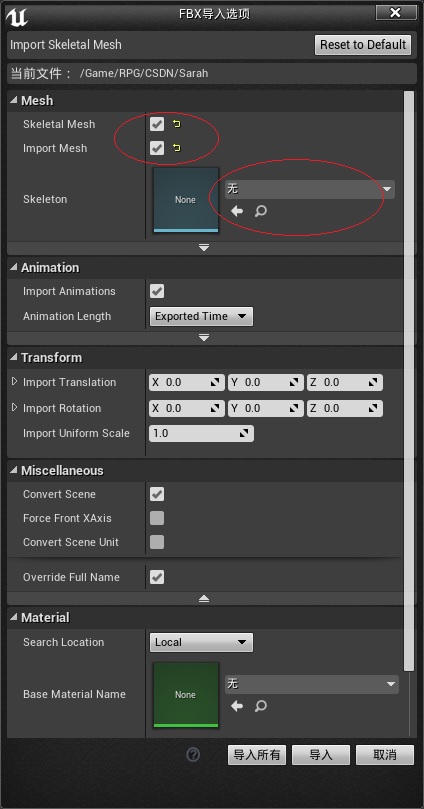The height and width of the screenshot is (809, 424).
Task: Click the 导入所有 button
Action: point(257,755)
